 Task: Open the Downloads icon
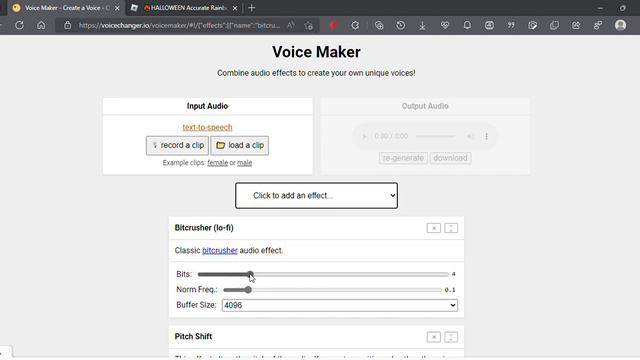(x=422, y=25)
